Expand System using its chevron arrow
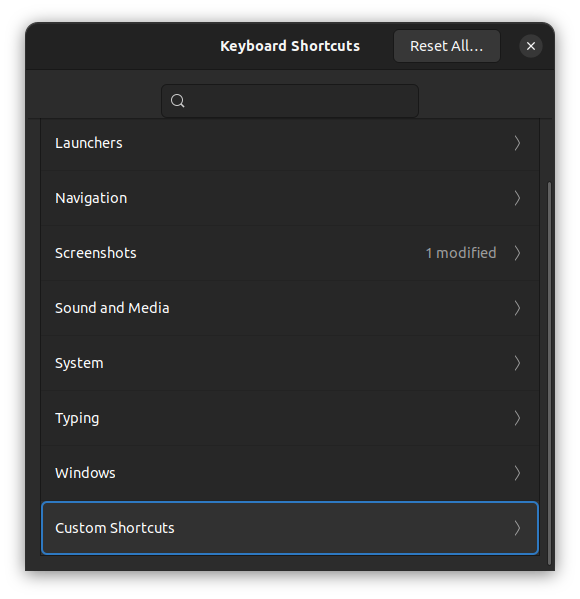 click(517, 363)
